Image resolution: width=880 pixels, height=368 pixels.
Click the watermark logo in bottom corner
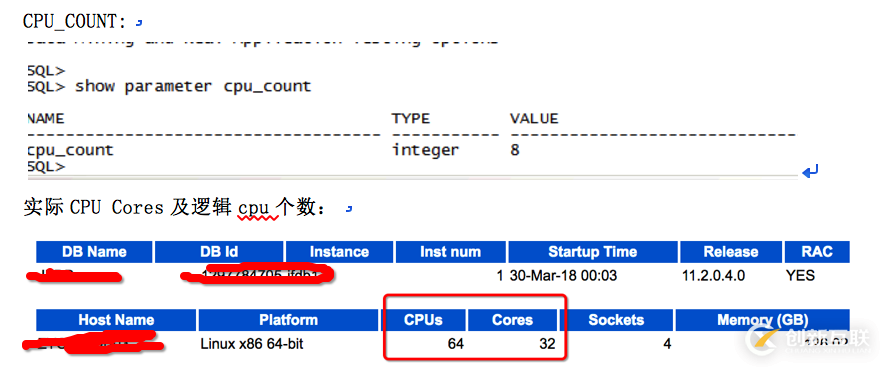808,339
